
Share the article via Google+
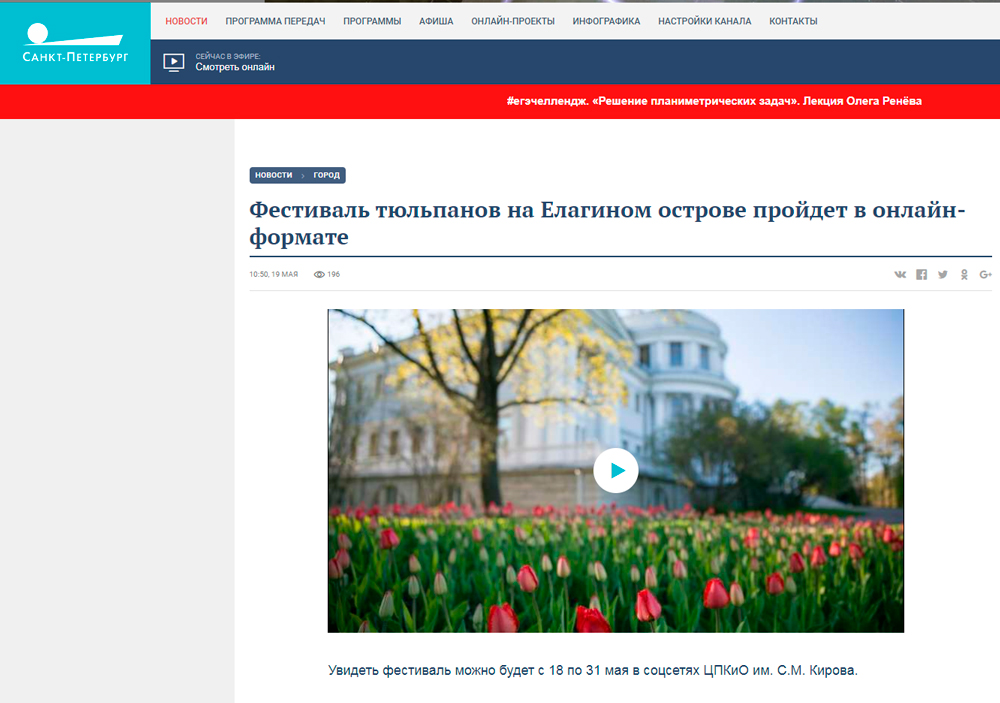click(x=986, y=274)
